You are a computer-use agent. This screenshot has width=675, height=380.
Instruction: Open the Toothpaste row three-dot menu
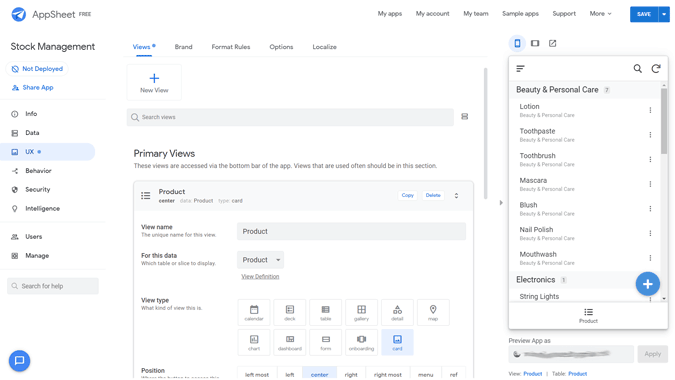click(x=650, y=135)
